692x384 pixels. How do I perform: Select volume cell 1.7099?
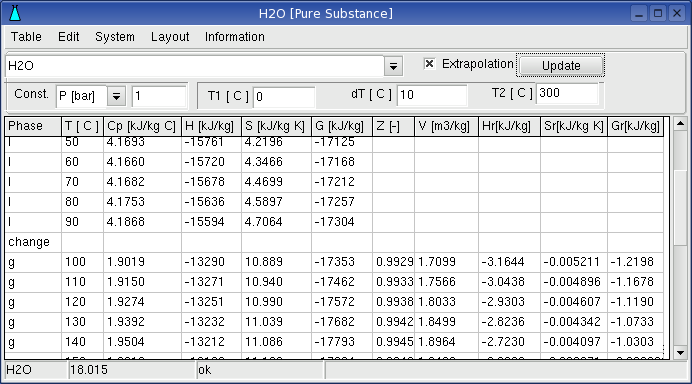pos(446,262)
